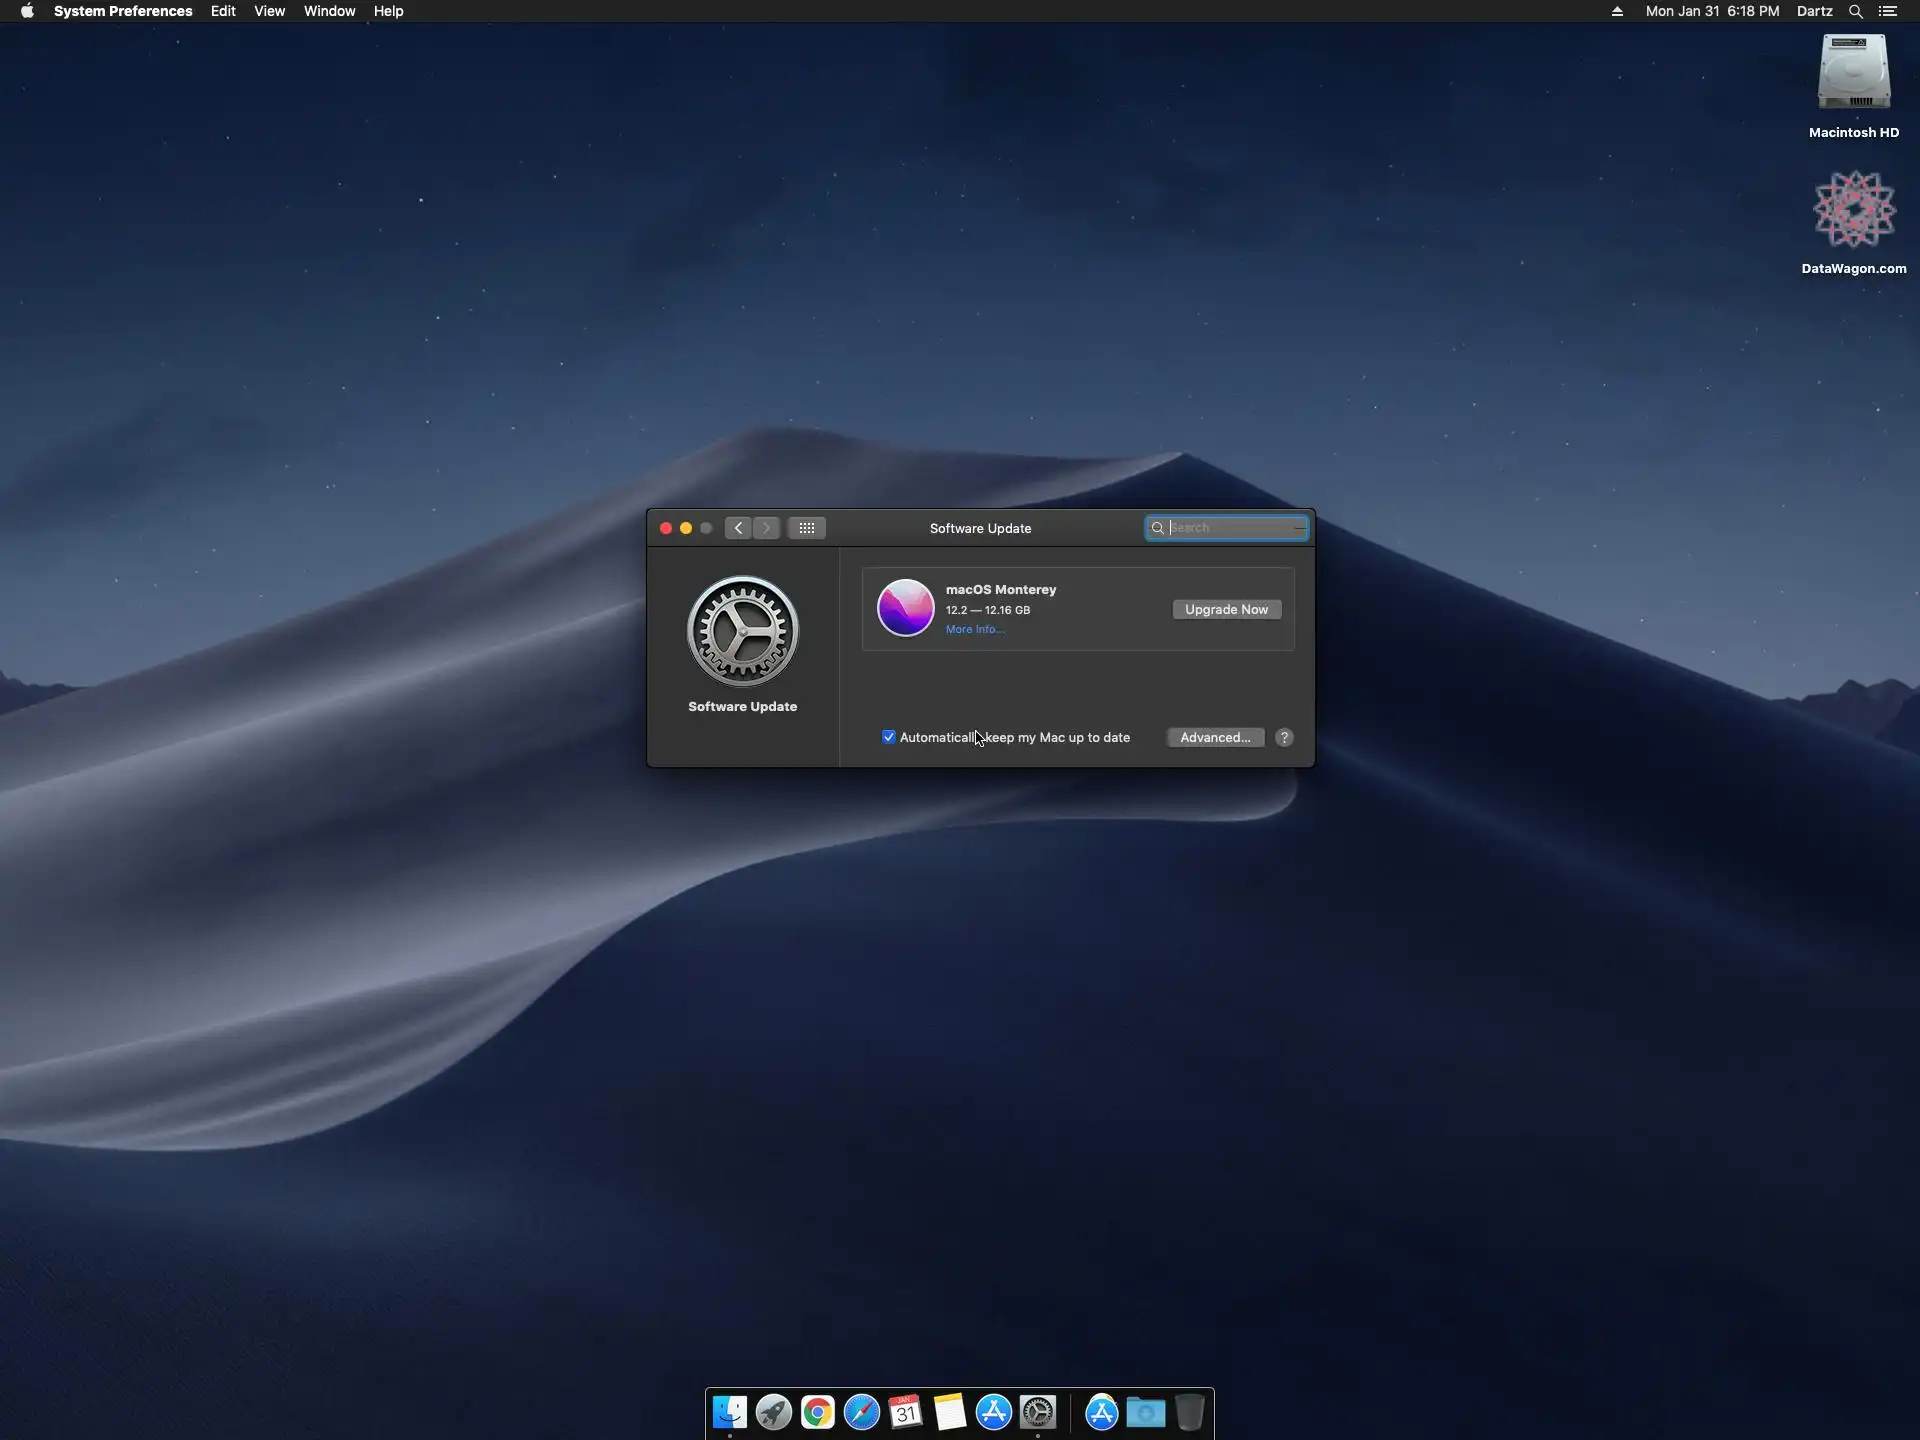
Task: Click the macOS Monterey icon
Action: point(905,608)
